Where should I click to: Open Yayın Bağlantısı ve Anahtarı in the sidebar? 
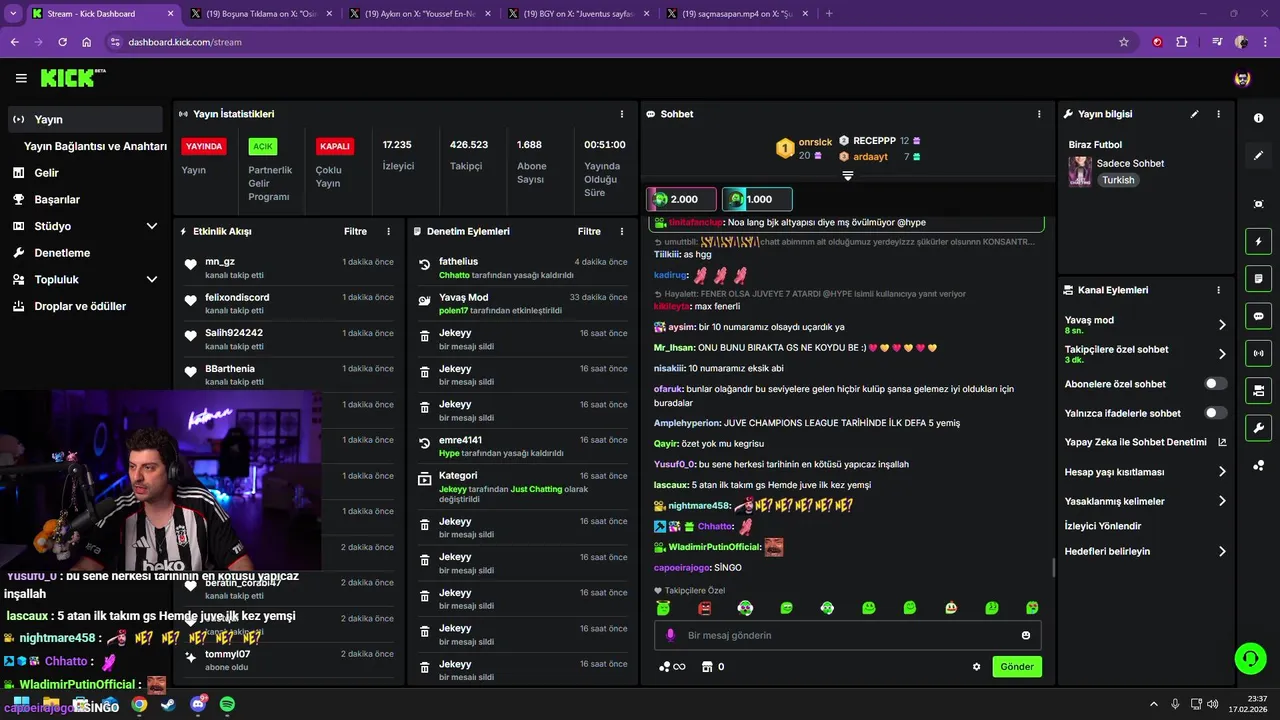coord(95,146)
